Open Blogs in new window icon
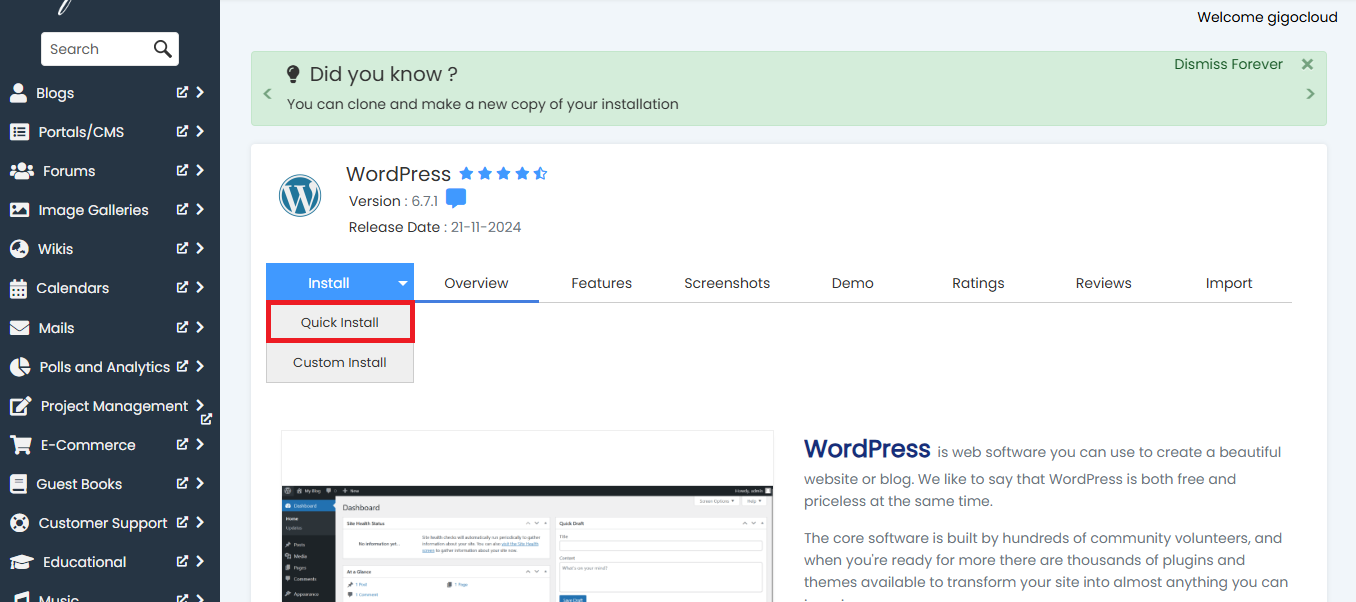Screen dimensions: 1356x602 182,92
